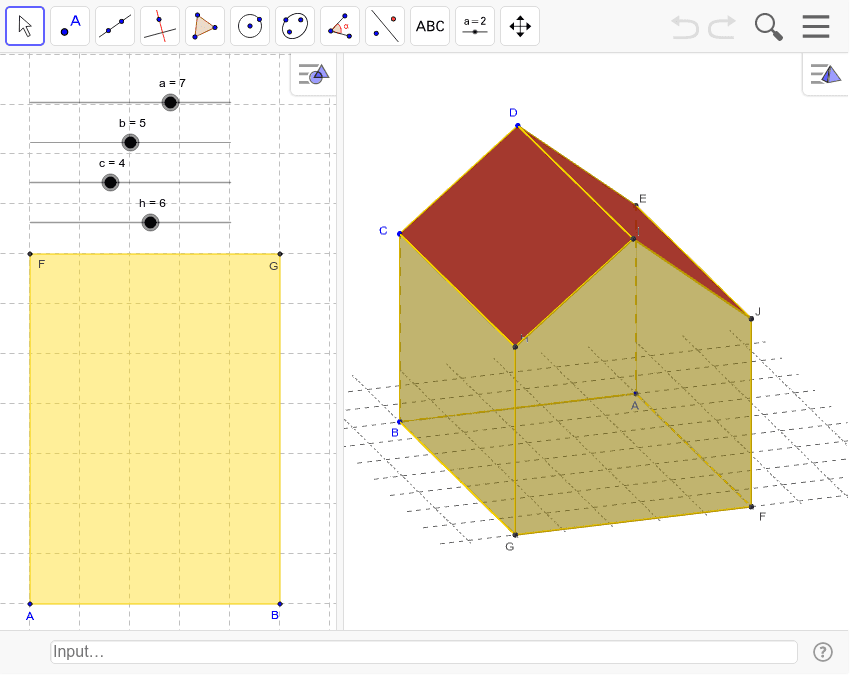The image size is (850, 675).
Task: Select the Circle with Center tool
Action: 250,26
